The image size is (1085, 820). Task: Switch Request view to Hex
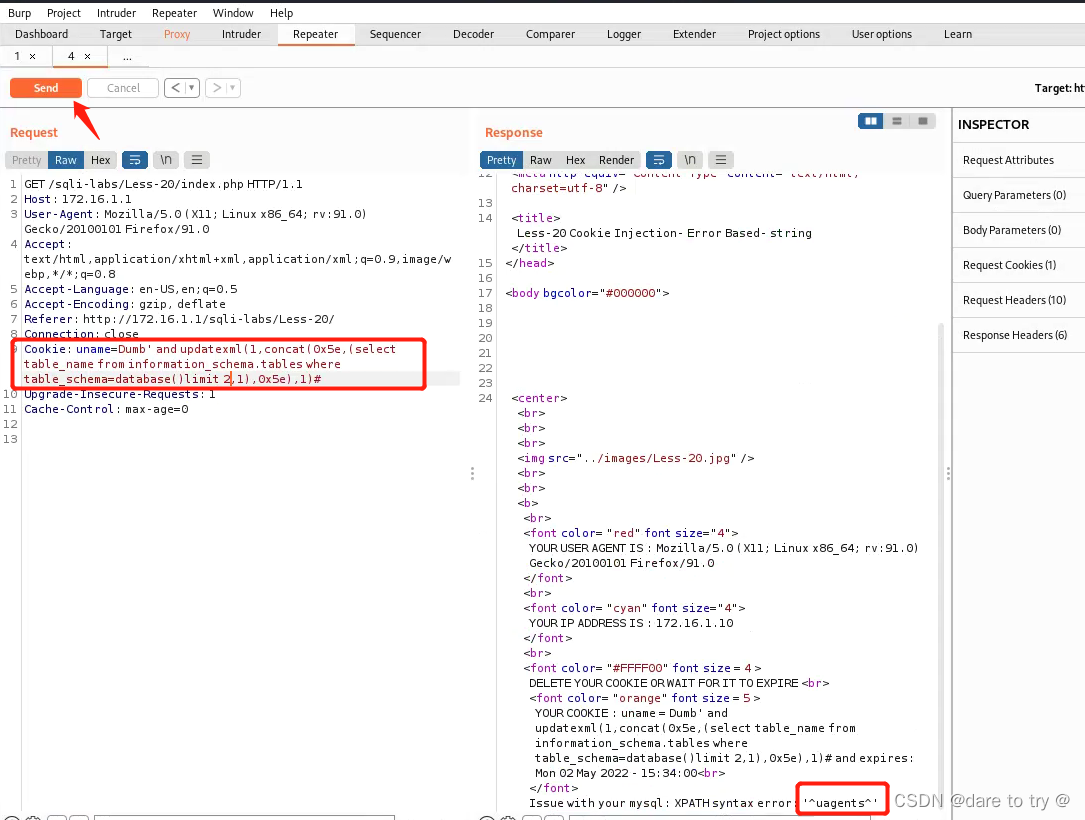(100, 160)
